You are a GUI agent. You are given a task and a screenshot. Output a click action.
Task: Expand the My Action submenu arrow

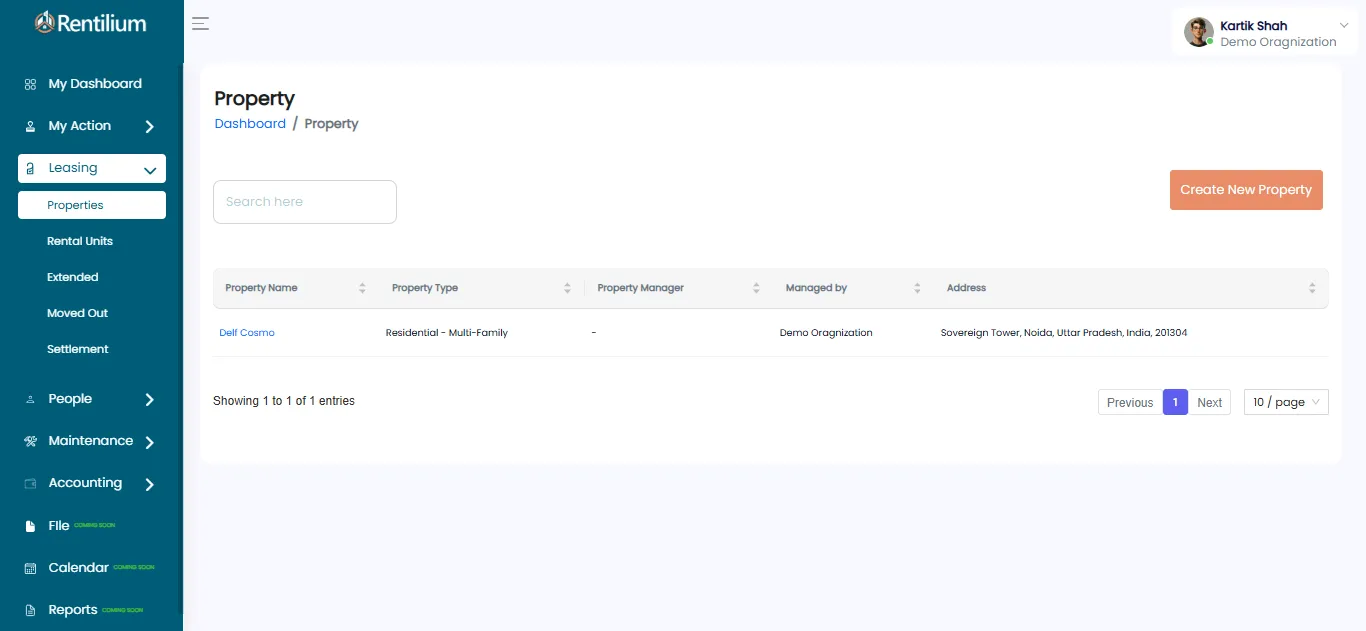[x=150, y=127]
